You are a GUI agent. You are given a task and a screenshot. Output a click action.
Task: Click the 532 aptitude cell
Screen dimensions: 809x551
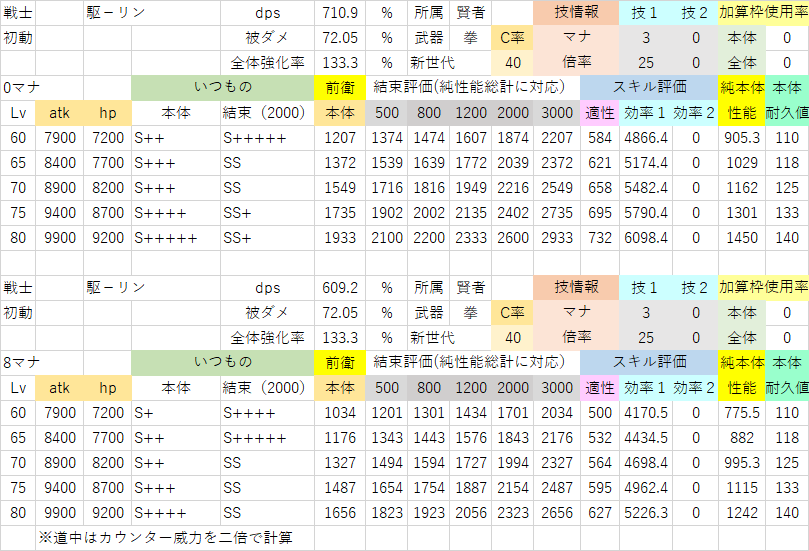tap(600, 438)
